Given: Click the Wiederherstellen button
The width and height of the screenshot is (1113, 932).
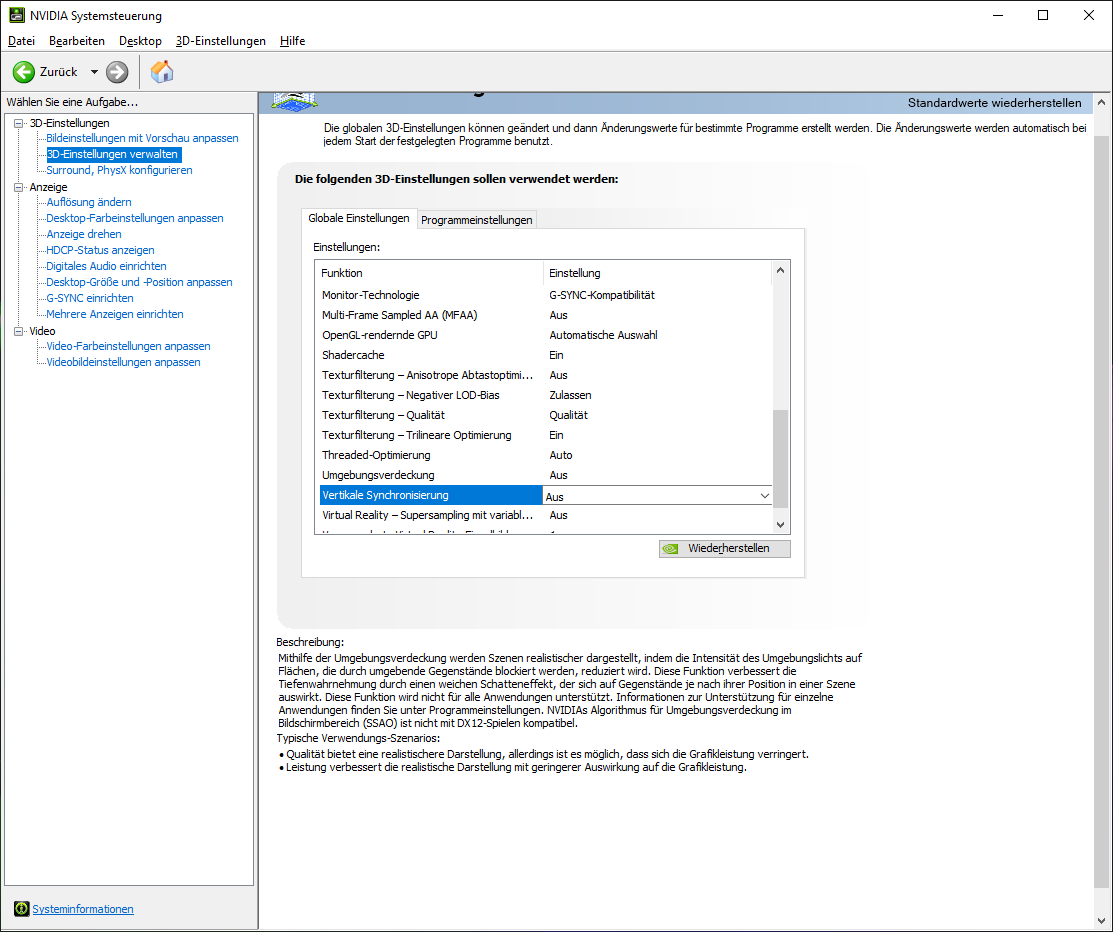Looking at the screenshot, I should [x=724, y=549].
